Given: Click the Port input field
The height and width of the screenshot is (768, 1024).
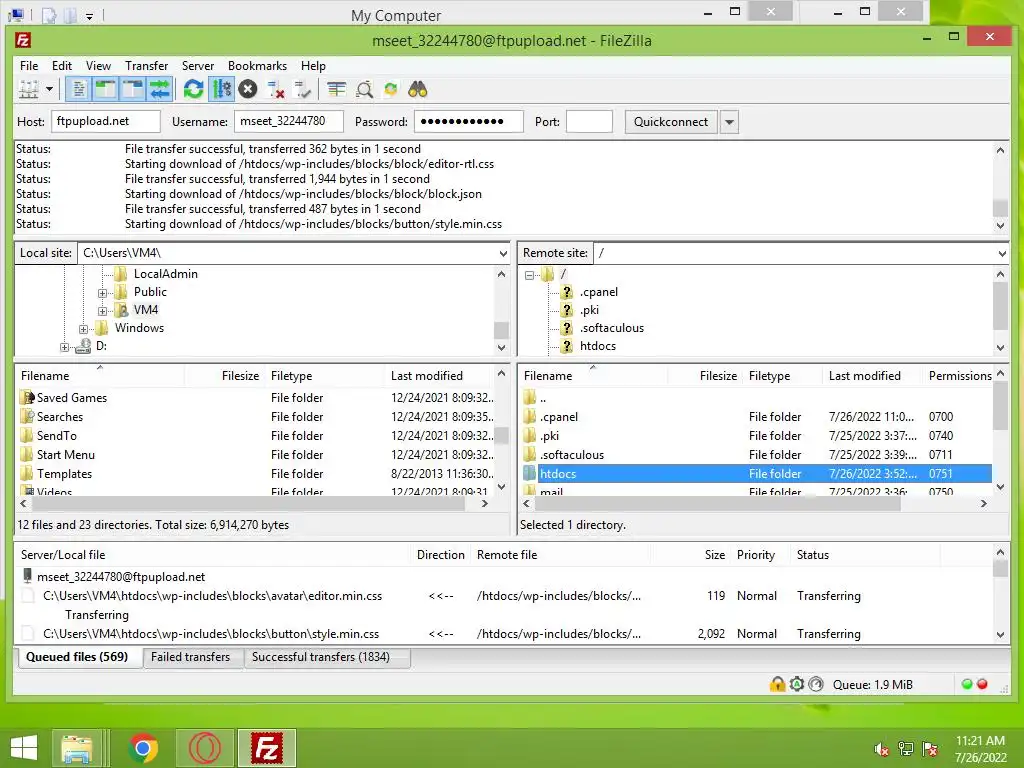Looking at the screenshot, I should [589, 121].
